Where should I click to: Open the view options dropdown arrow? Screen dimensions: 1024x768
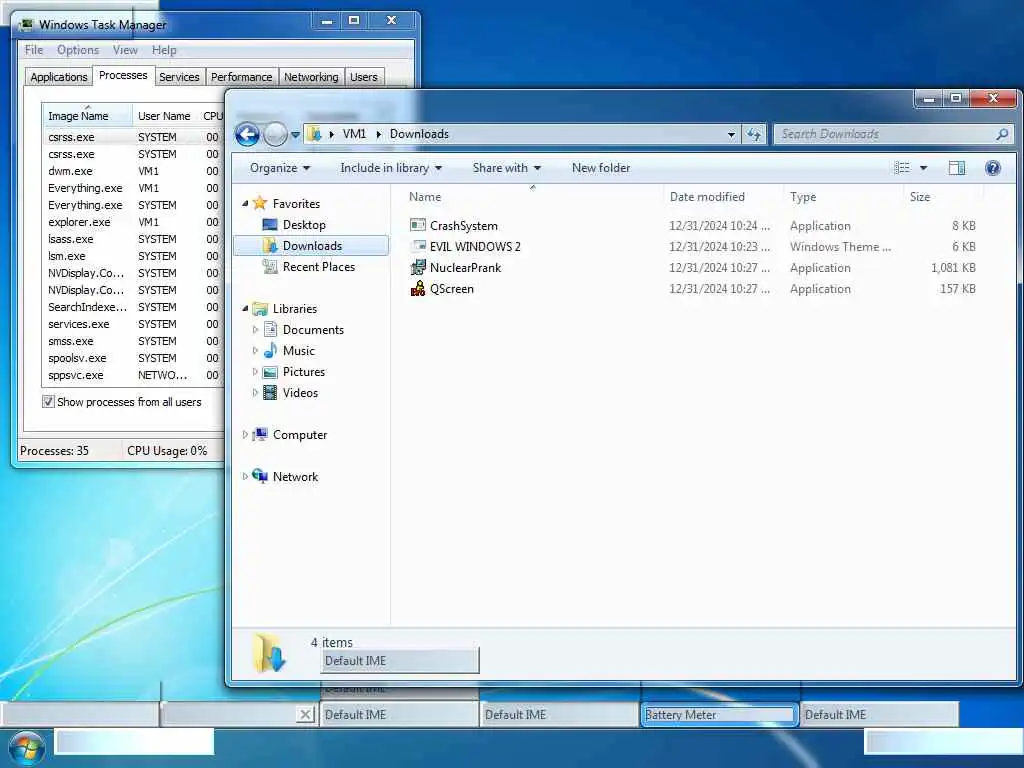923,168
